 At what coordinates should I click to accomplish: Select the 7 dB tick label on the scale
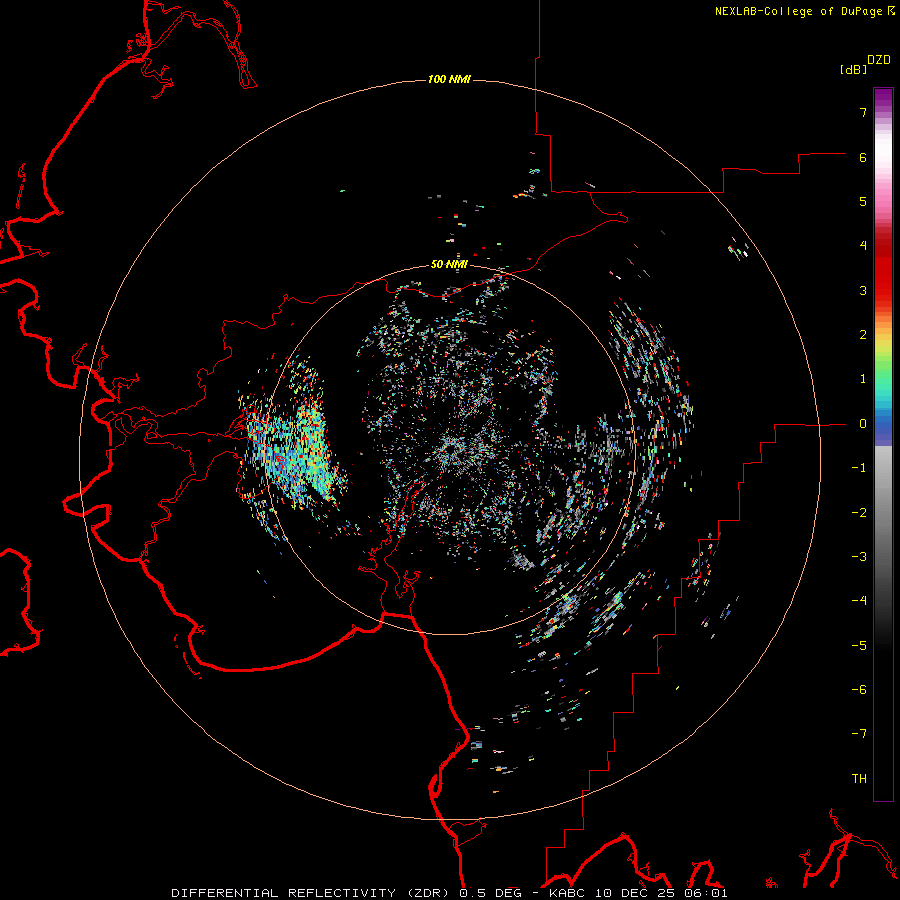[863, 112]
